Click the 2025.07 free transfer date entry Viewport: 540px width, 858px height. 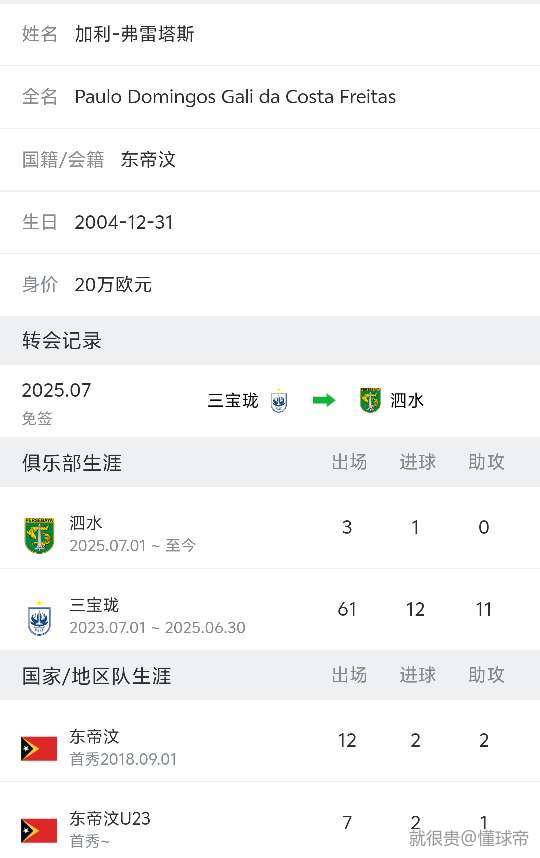[56, 403]
